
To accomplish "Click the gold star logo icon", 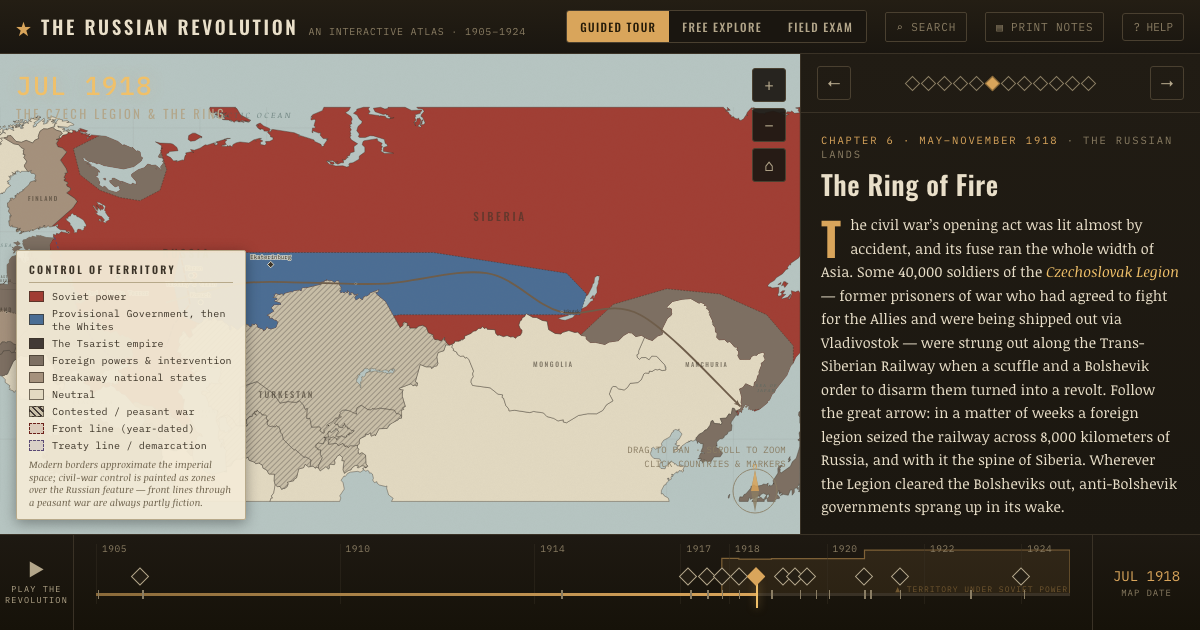I will coord(23,28).
